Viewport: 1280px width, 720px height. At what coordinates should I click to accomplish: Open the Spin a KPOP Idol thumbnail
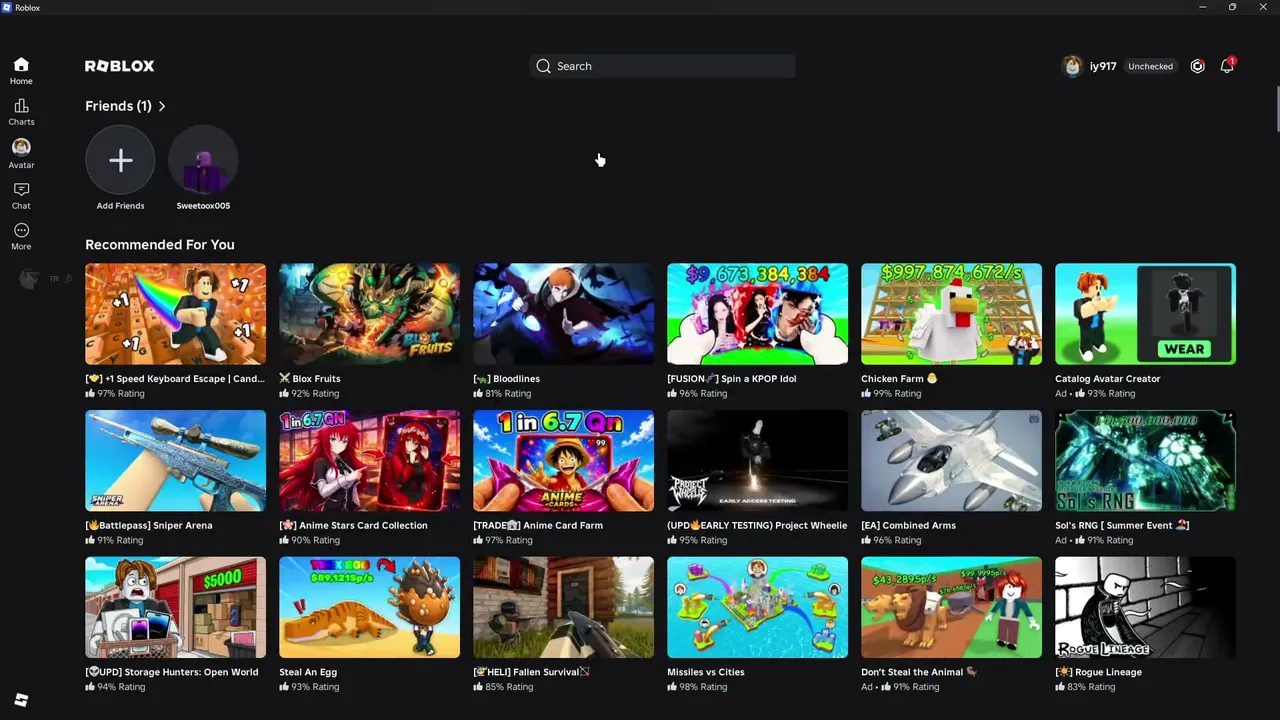(x=757, y=314)
